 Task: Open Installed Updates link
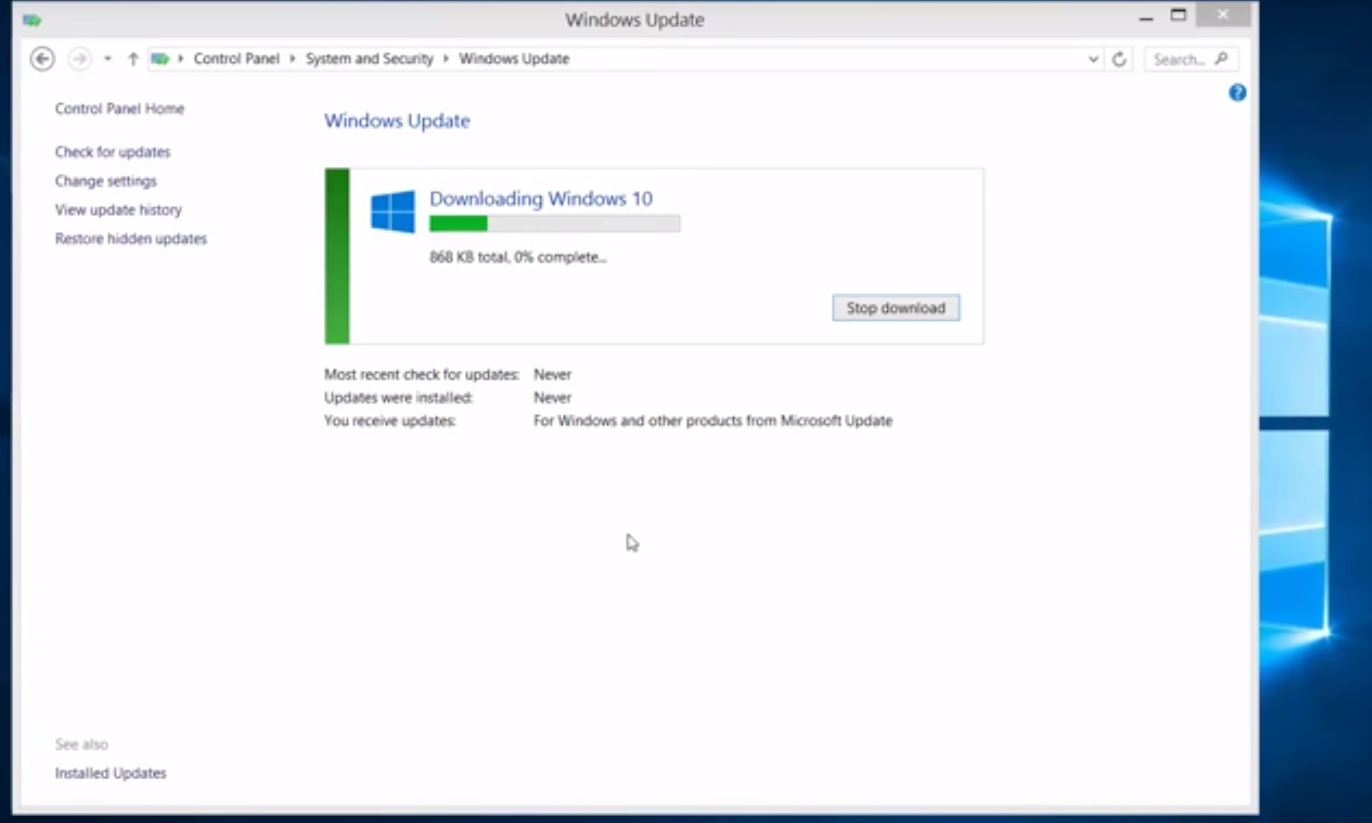tap(111, 773)
